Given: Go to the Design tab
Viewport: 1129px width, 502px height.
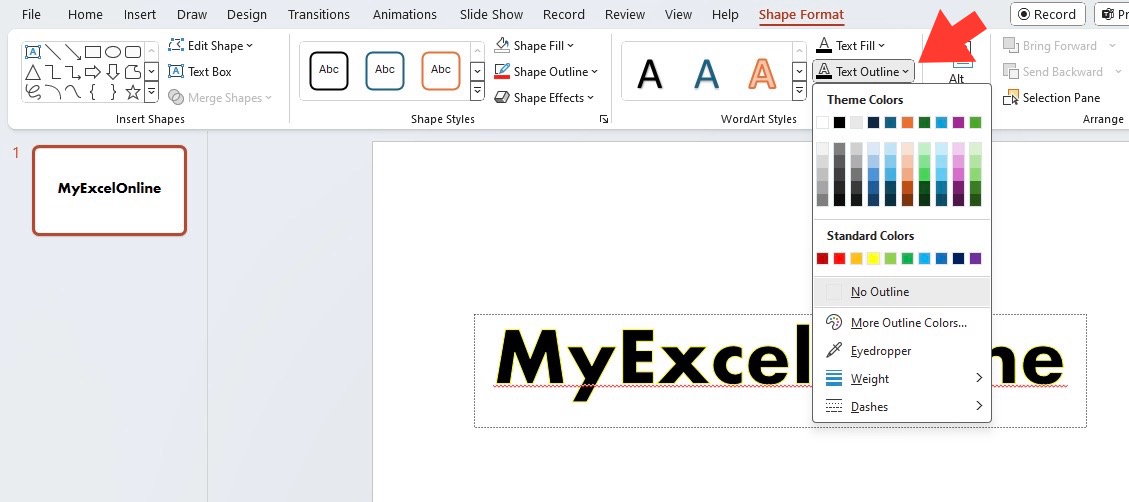Looking at the screenshot, I should 246,14.
